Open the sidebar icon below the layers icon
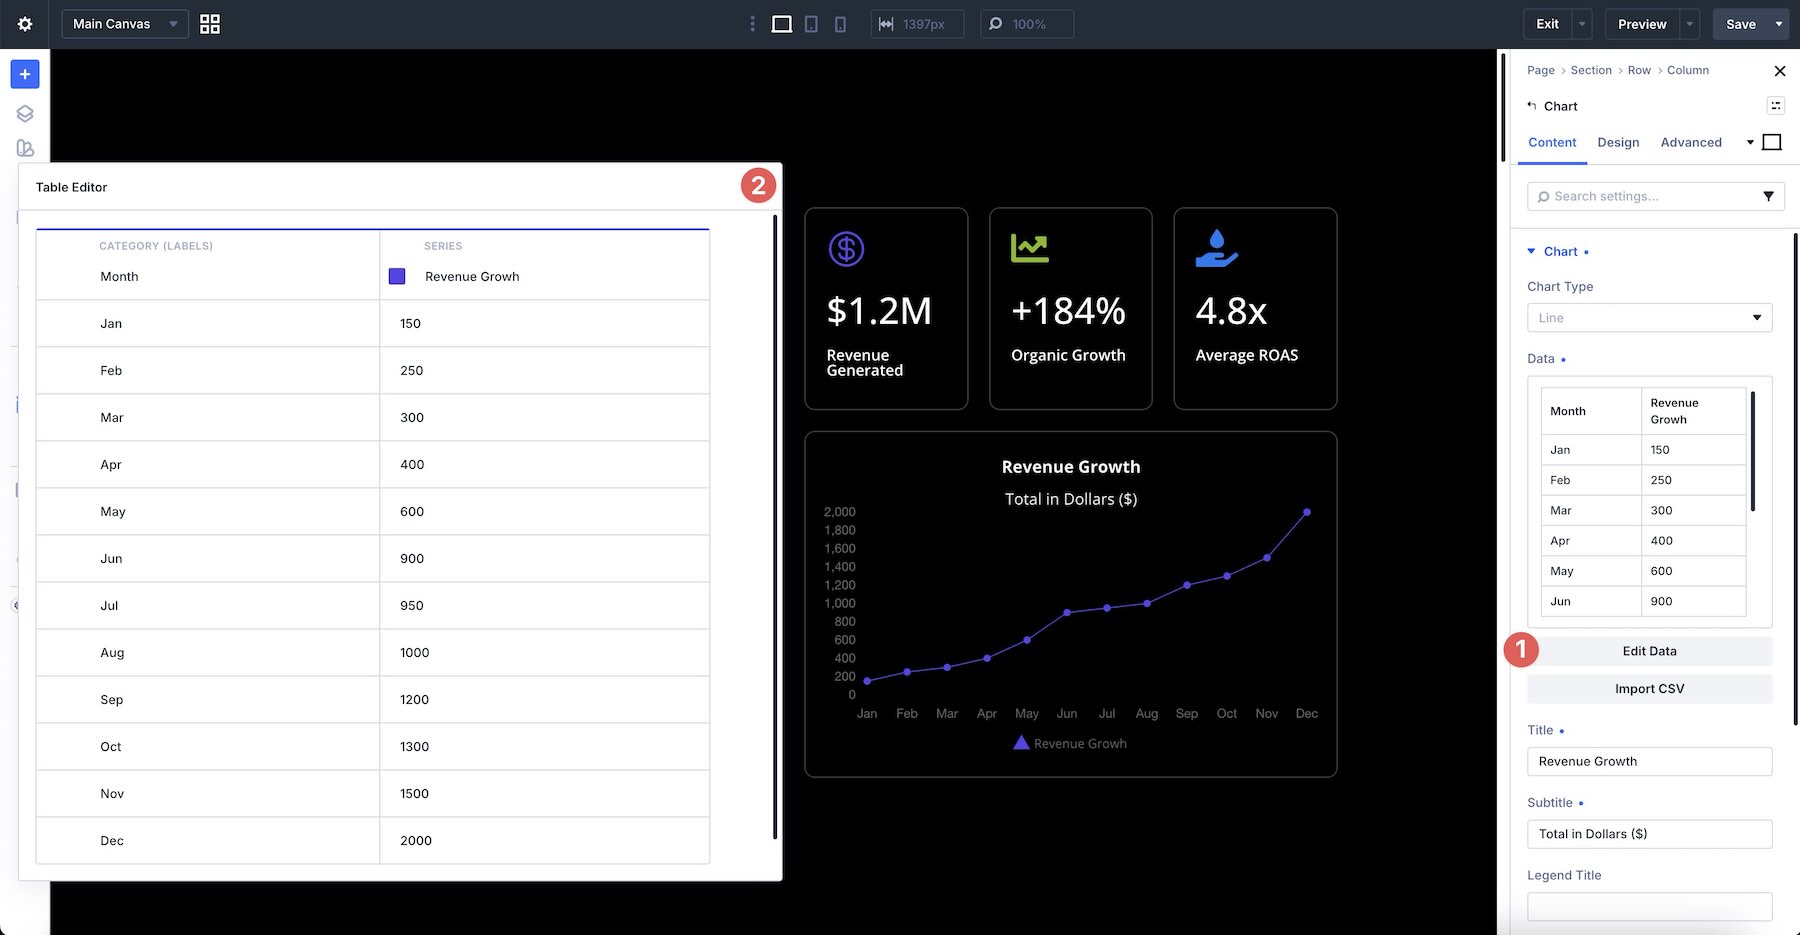Image resolution: width=1800 pixels, height=935 pixels. [25, 148]
